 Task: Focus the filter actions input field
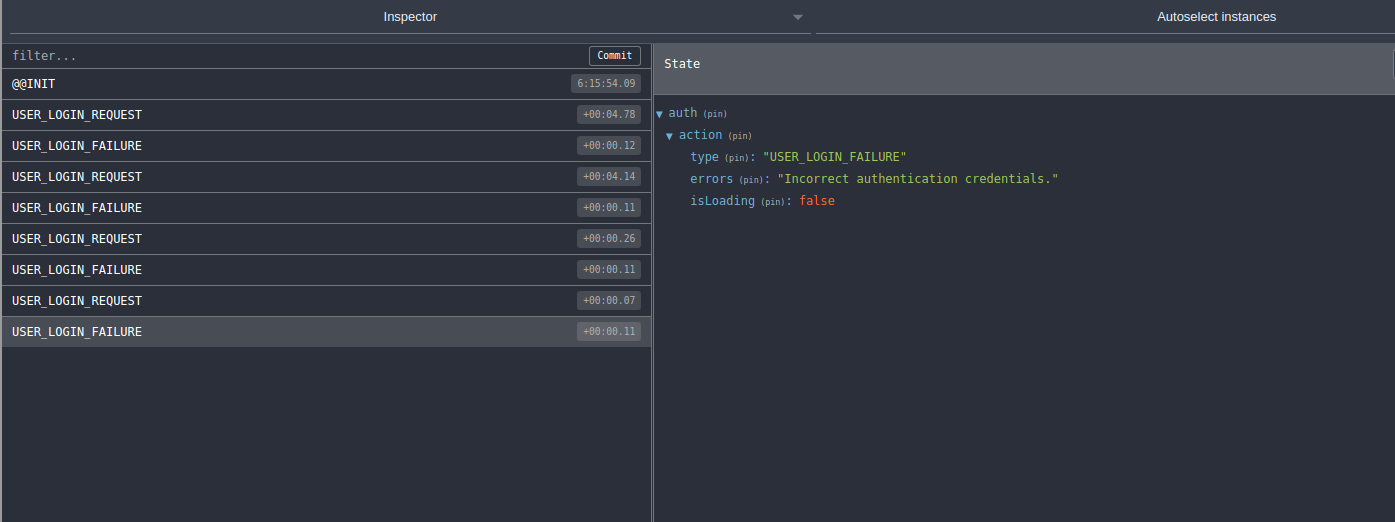point(295,56)
